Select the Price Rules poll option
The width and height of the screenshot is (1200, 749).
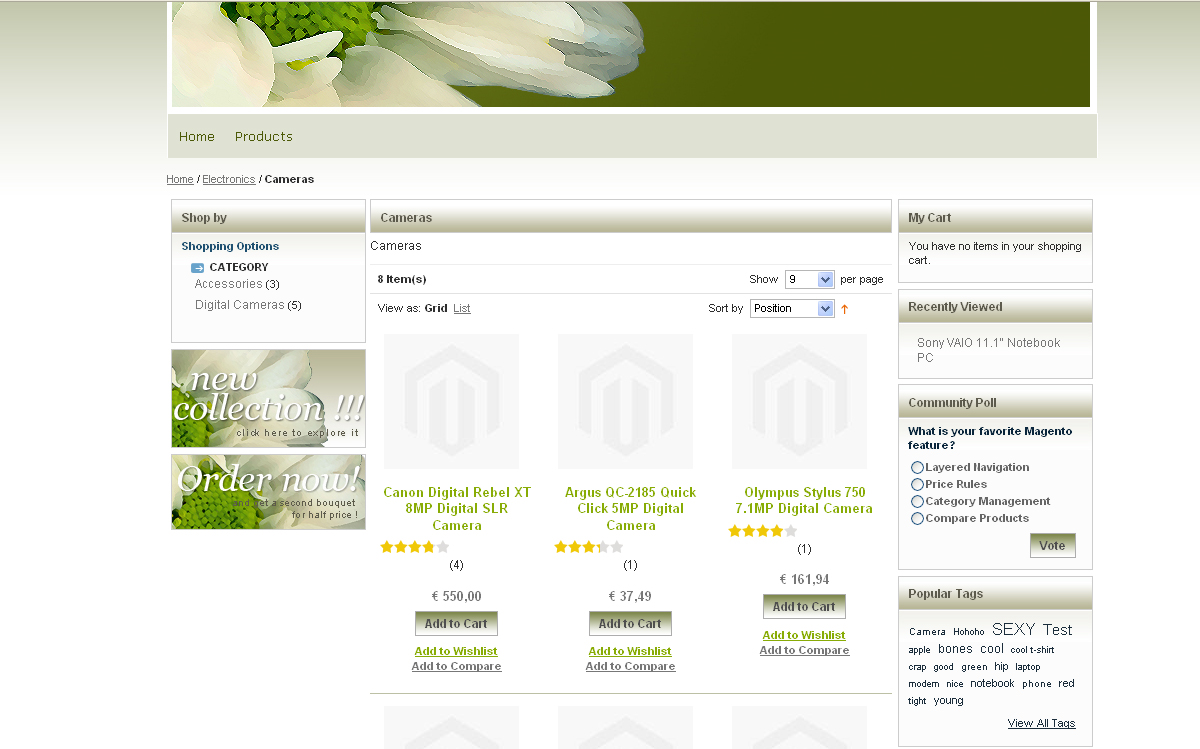pyautogui.click(x=917, y=485)
